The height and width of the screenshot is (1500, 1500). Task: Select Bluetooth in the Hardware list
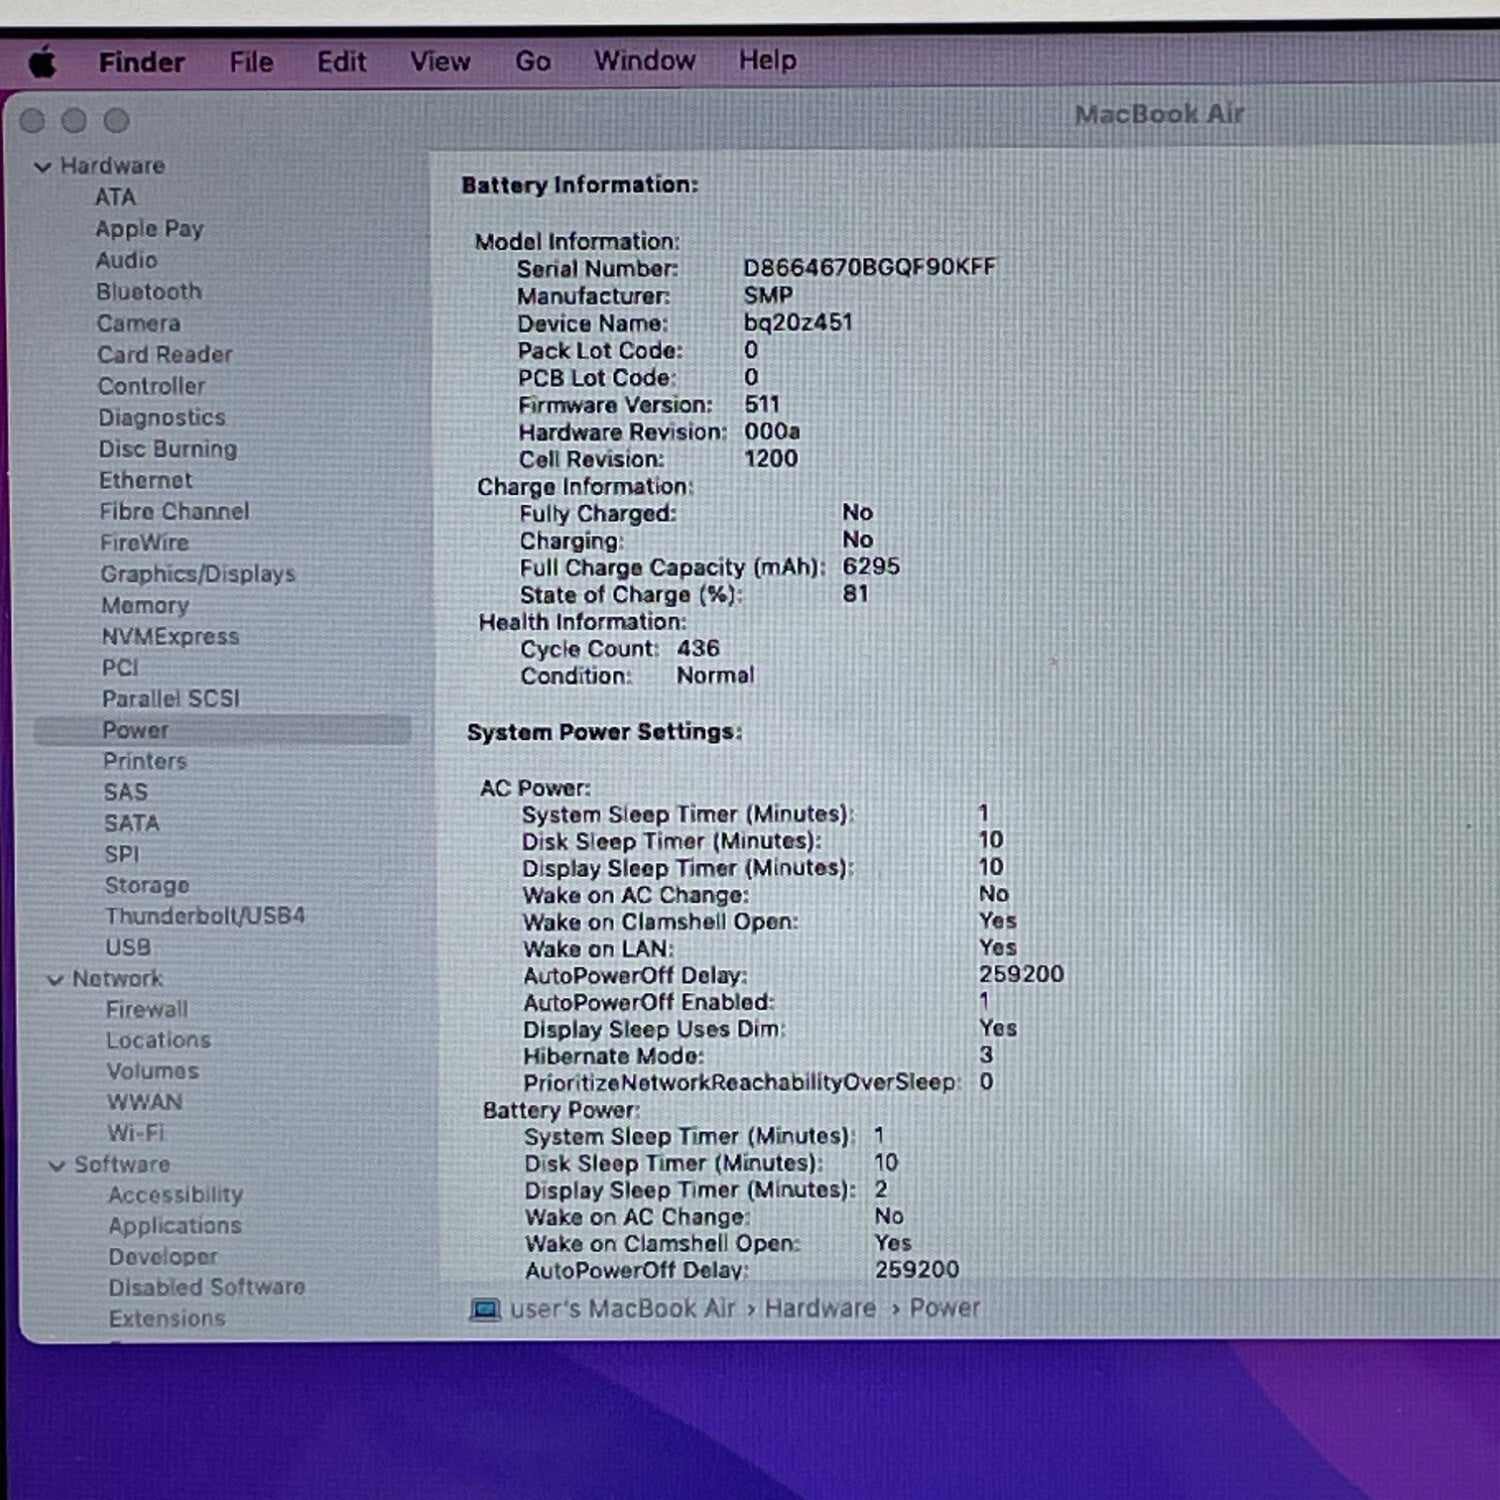(x=149, y=292)
